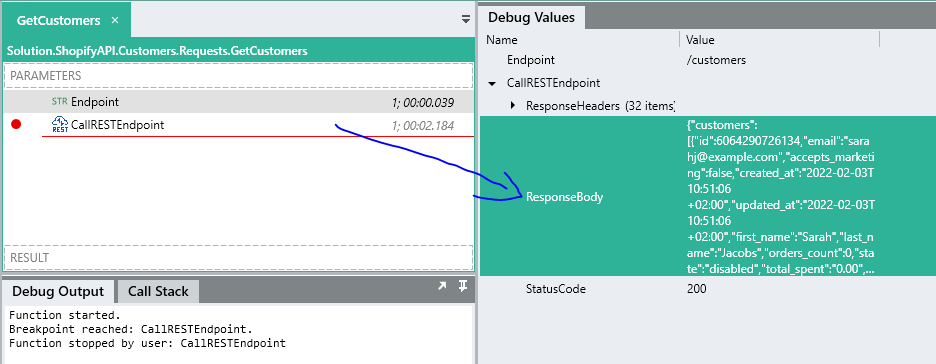Expand the ResponseHeaders node
This screenshot has height=364, width=936.
coord(513,106)
